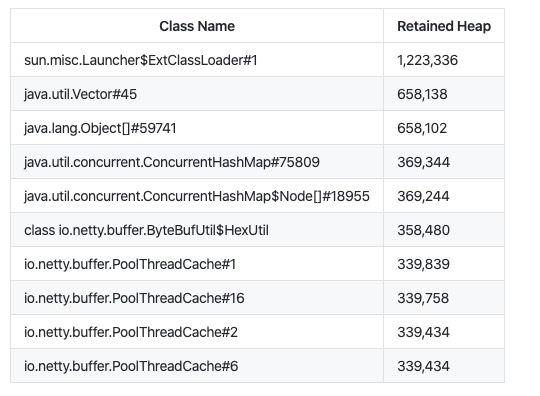The width and height of the screenshot is (540, 396).
Task: Click the Retained Heap column header
Action: [444, 26]
